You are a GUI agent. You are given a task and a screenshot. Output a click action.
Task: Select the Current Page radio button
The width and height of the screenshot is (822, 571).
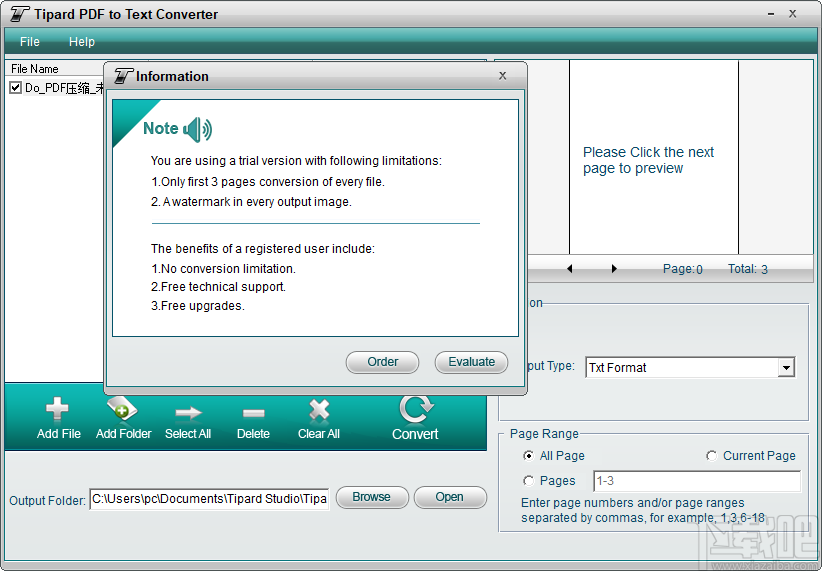point(711,456)
